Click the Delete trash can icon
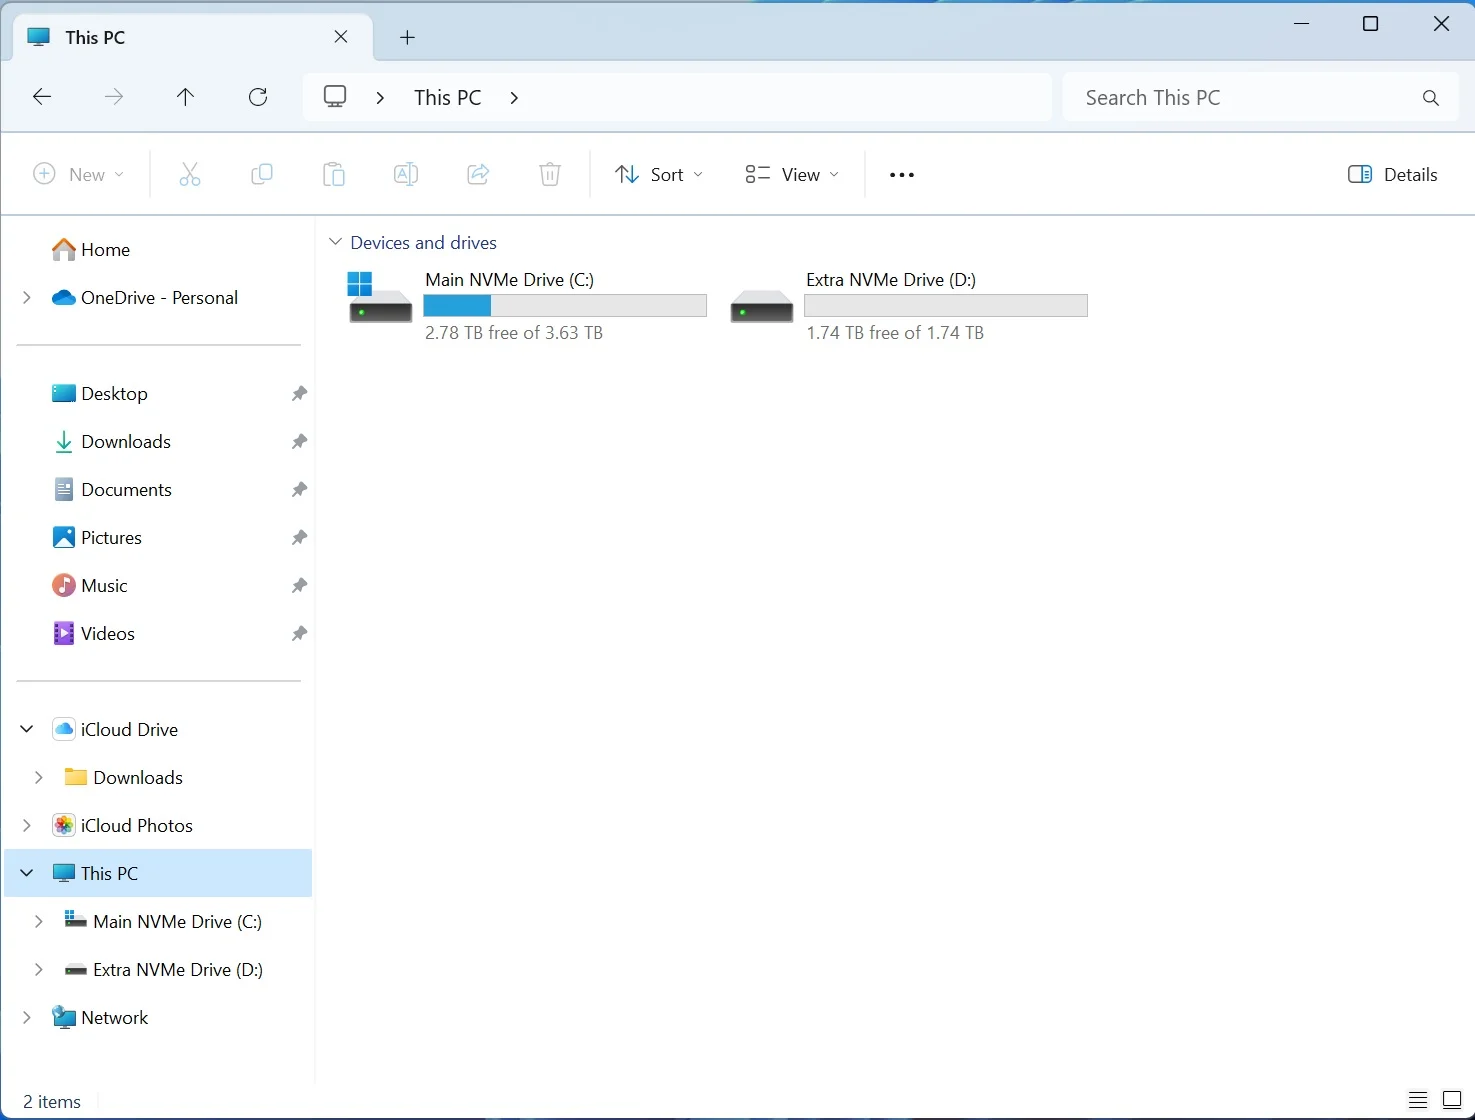The width and height of the screenshot is (1475, 1120). 550,175
